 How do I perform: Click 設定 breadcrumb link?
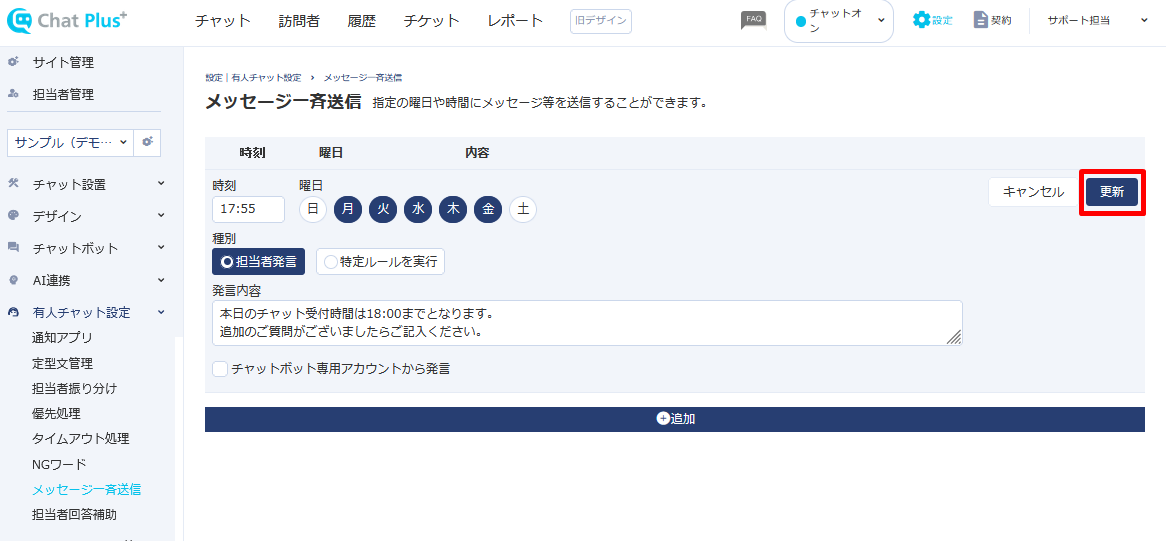tap(214, 77)
